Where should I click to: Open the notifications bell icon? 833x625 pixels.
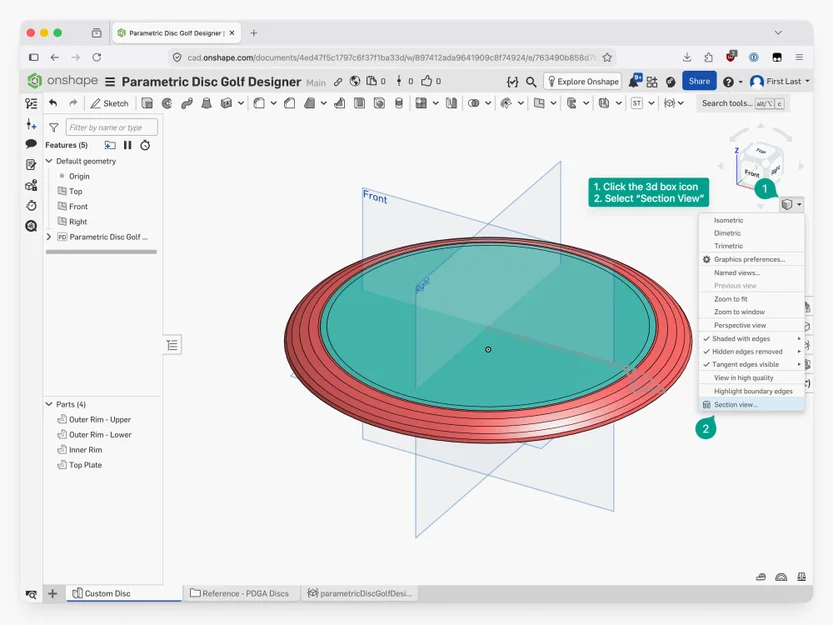(x=634, y=81)
